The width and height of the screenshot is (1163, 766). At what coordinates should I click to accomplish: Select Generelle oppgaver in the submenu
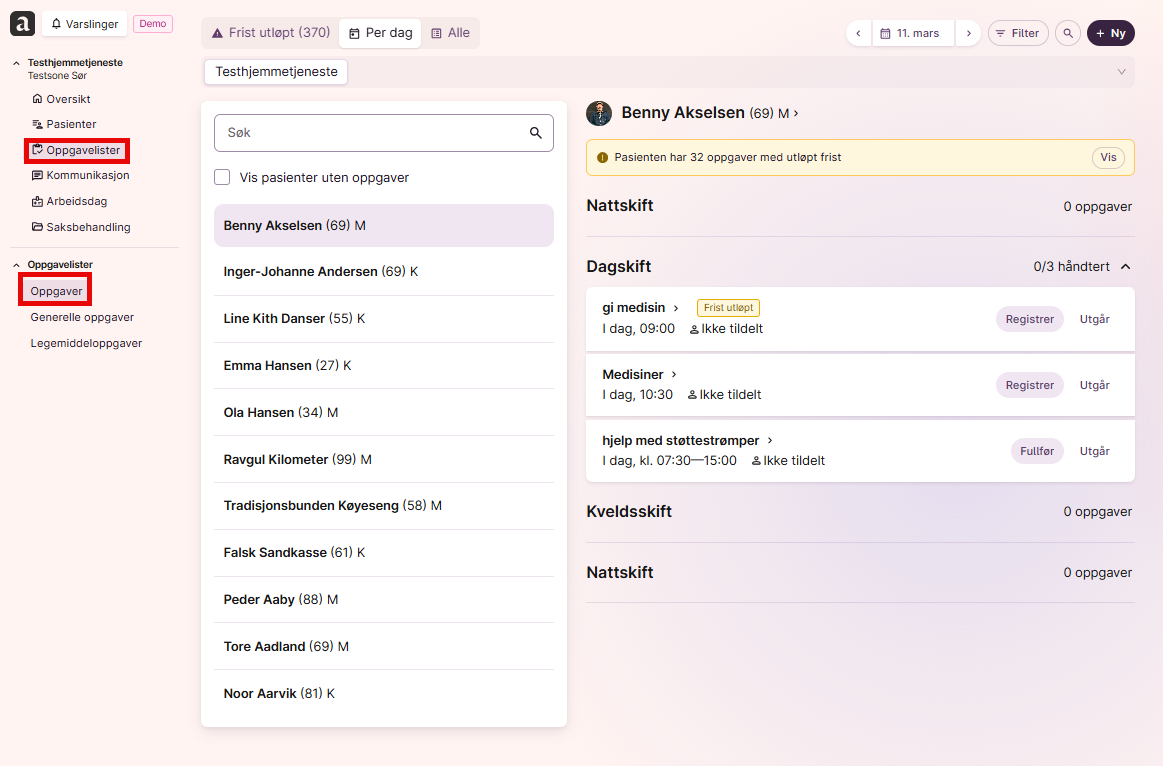pos(82,317)
